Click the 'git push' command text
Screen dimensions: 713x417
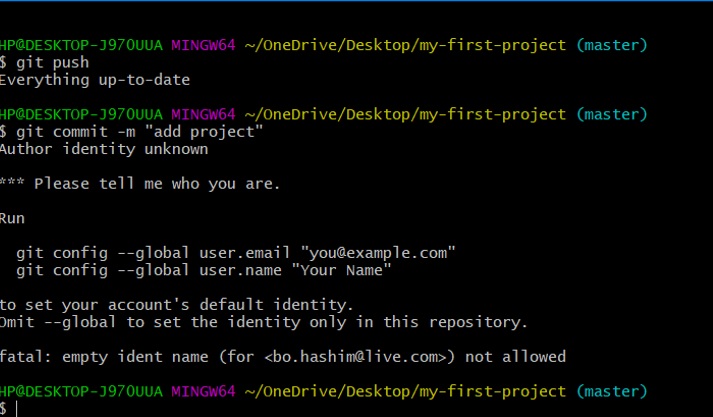[52, 63]
